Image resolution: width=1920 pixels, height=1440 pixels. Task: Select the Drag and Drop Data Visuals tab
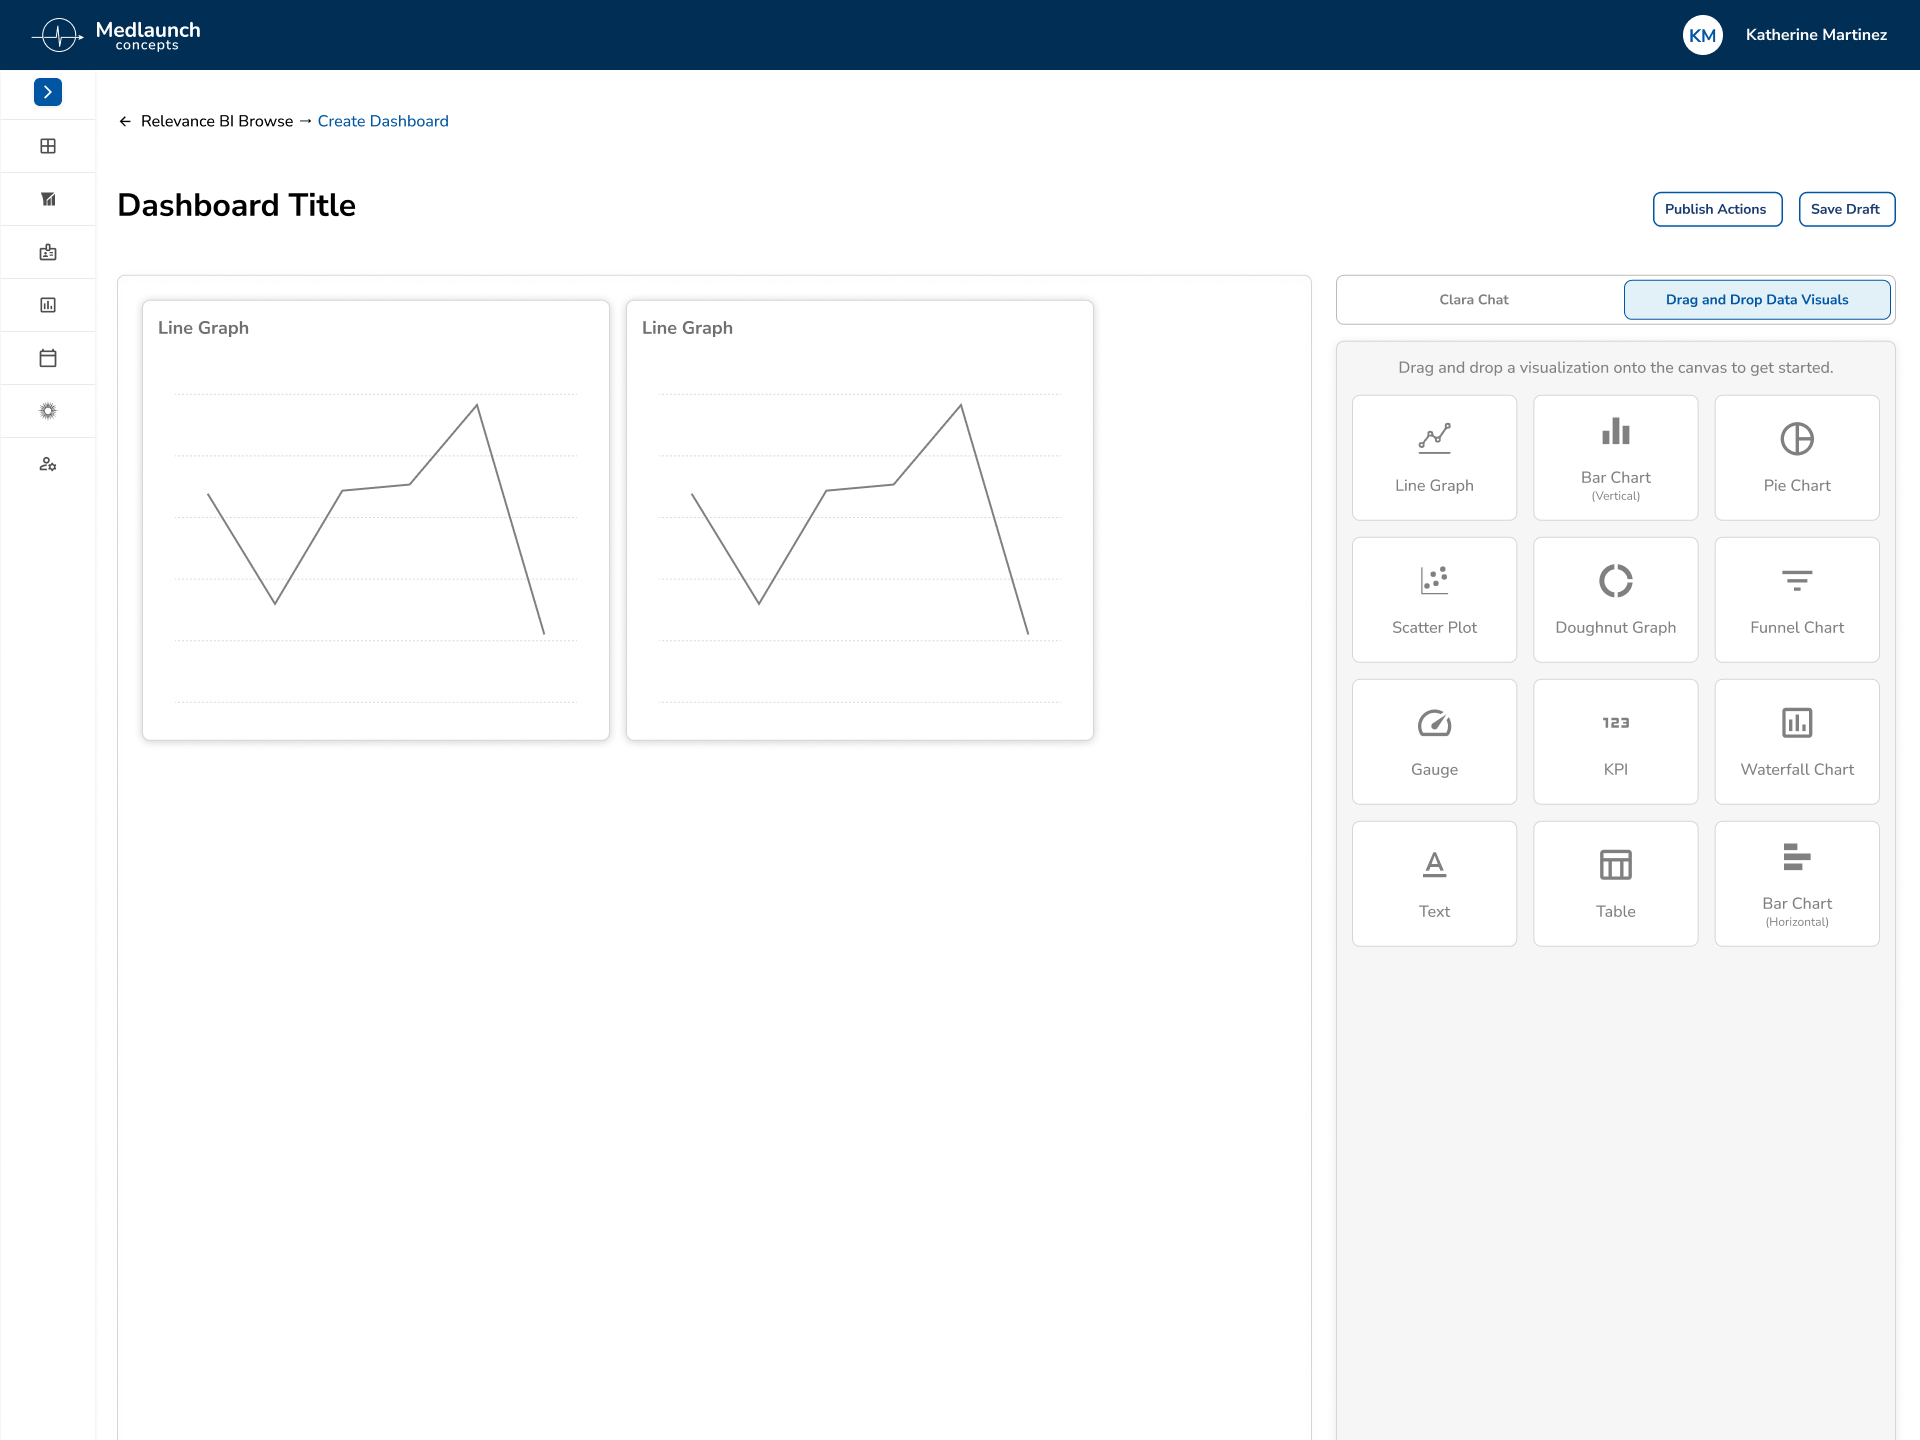click(x=1757, y=300)
